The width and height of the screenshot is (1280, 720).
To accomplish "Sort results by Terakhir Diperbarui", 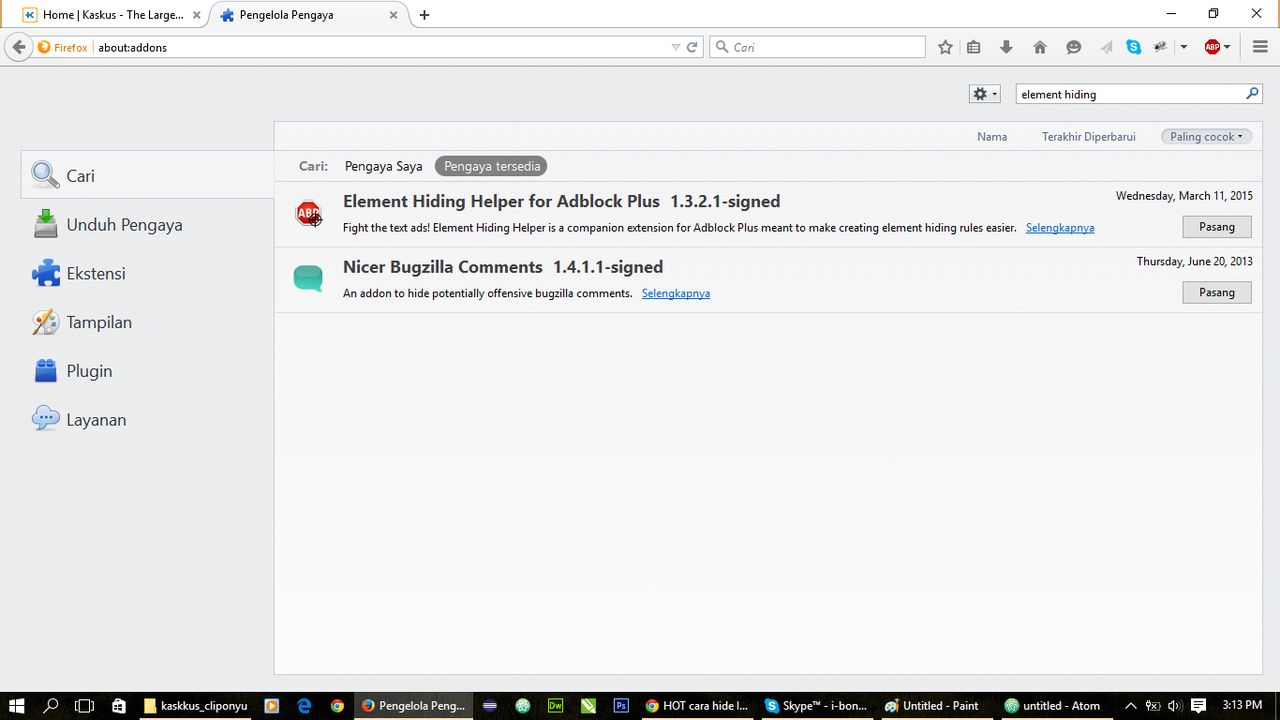I will 1089,136.
